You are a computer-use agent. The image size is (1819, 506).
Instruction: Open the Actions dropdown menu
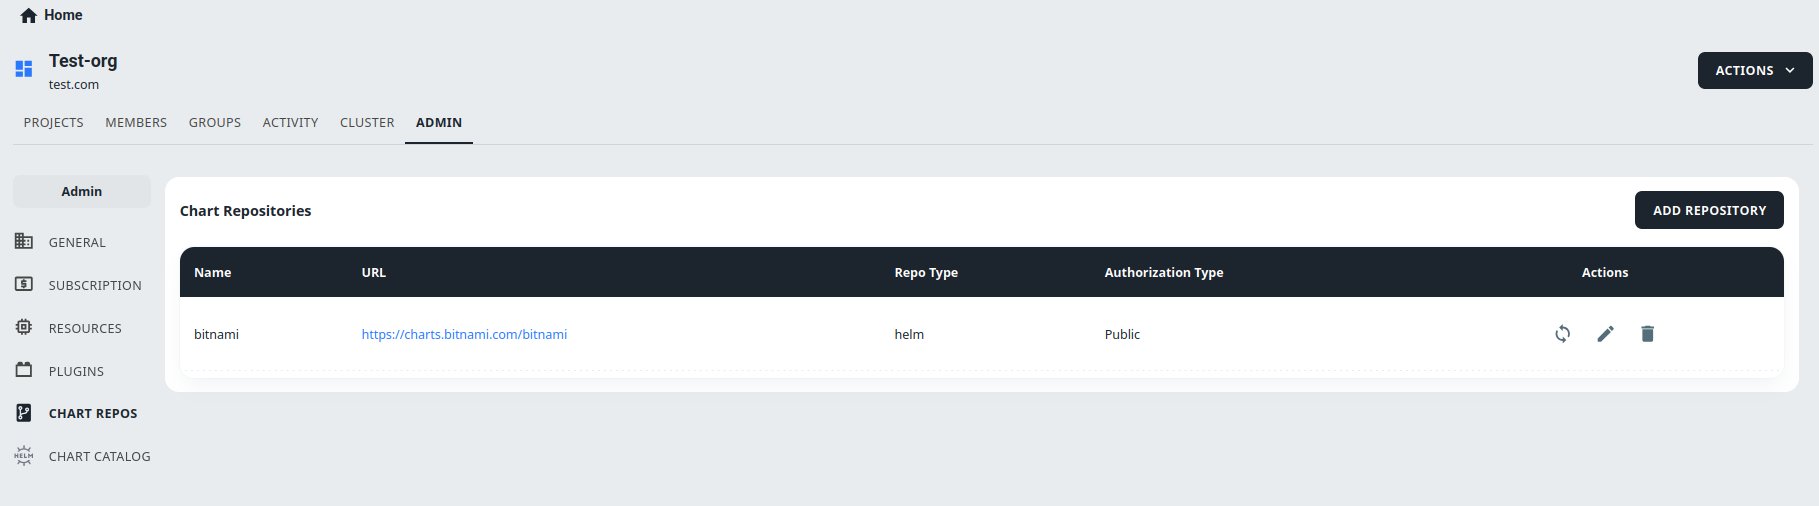tap(1755, 70)
